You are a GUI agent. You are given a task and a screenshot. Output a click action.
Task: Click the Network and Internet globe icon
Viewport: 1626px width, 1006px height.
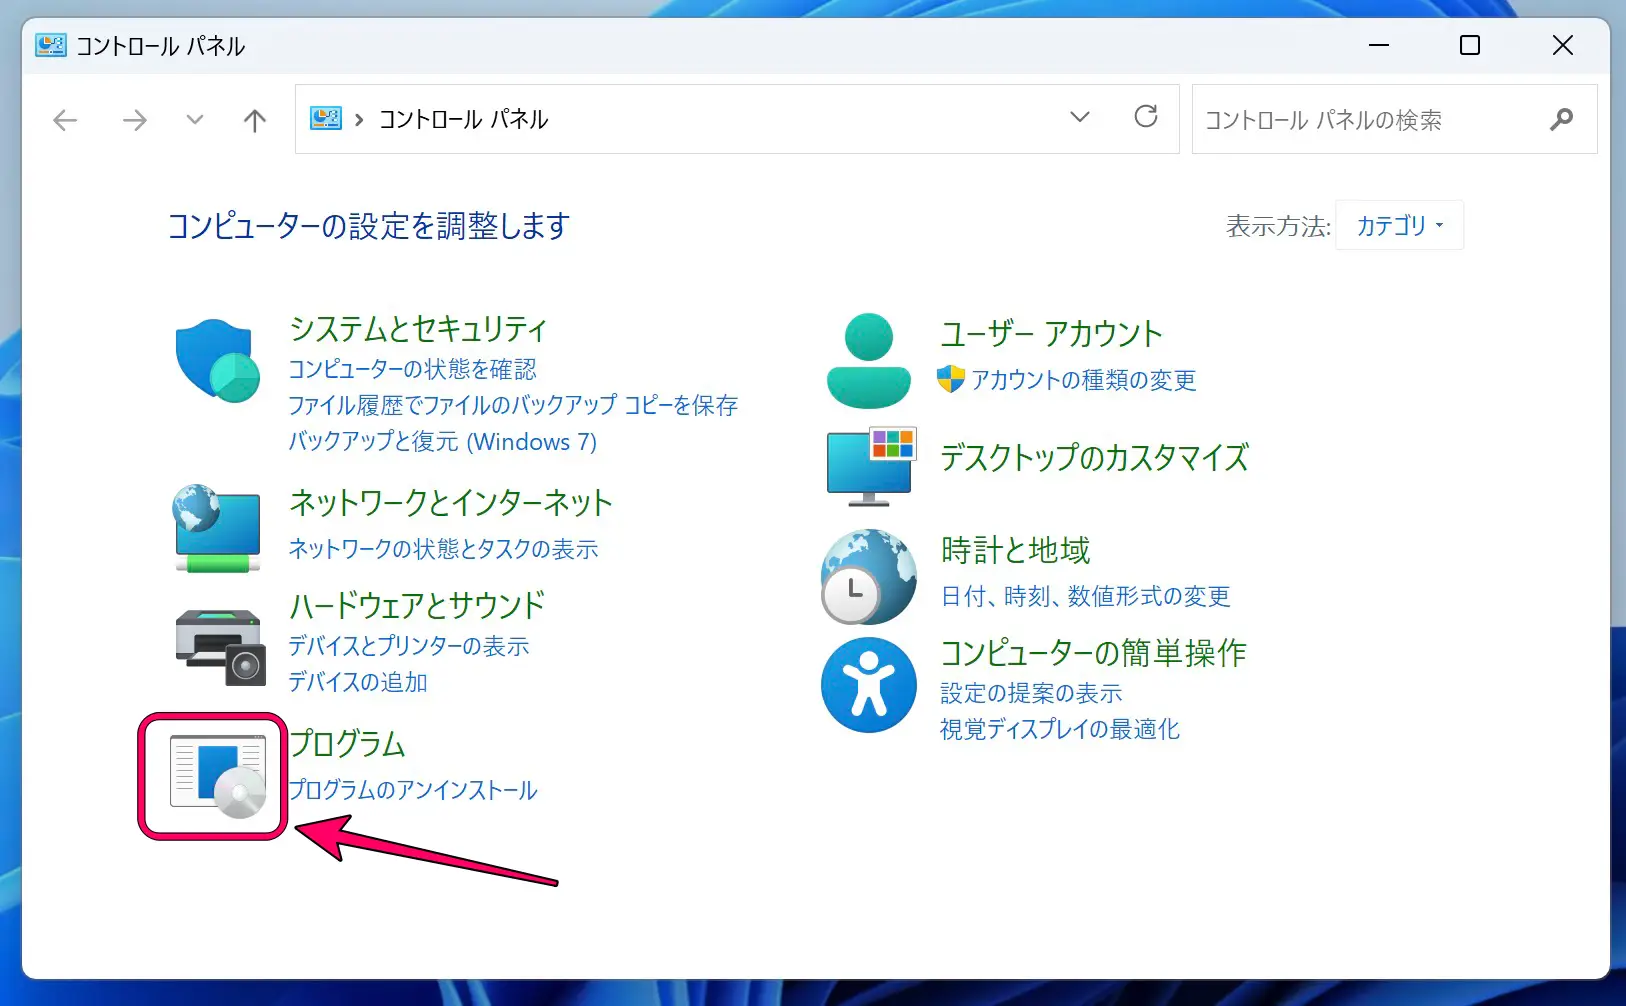[x=217, y=528]
